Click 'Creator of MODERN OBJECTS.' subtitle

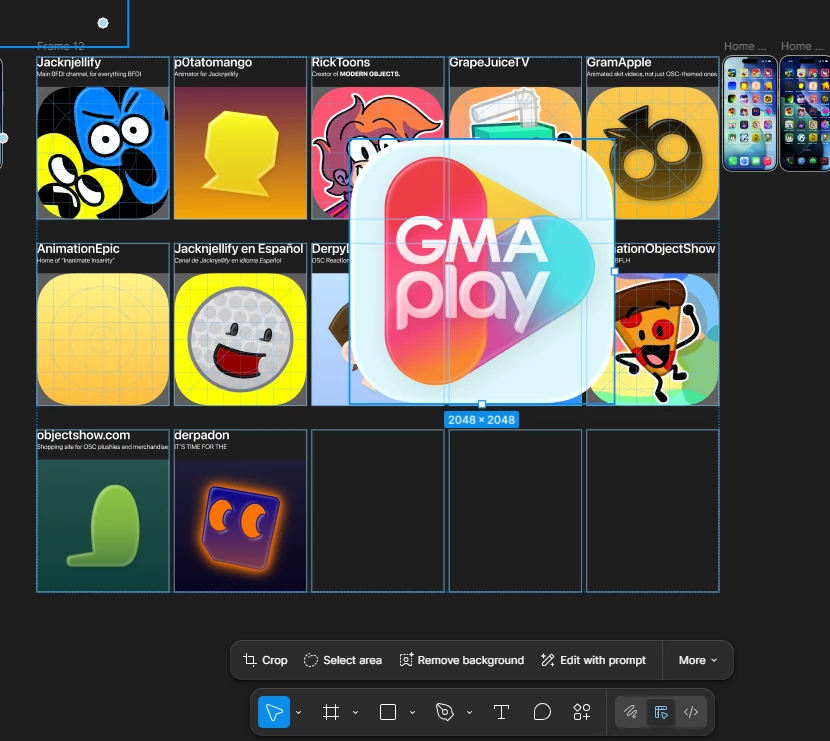tap(356, 74)
